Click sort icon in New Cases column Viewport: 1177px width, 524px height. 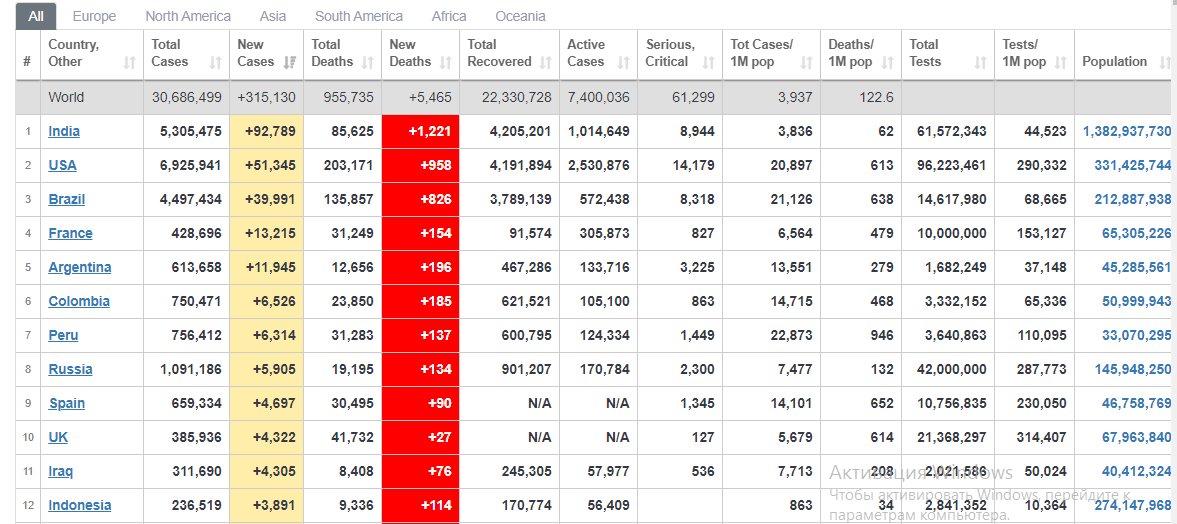click(x=290, y=63)
